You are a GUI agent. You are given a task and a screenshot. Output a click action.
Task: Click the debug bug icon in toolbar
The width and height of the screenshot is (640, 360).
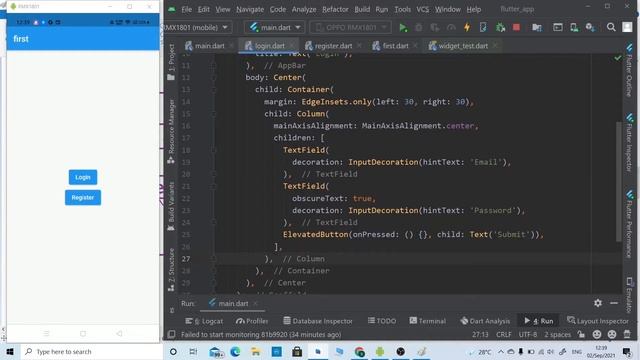coord(418,27)
